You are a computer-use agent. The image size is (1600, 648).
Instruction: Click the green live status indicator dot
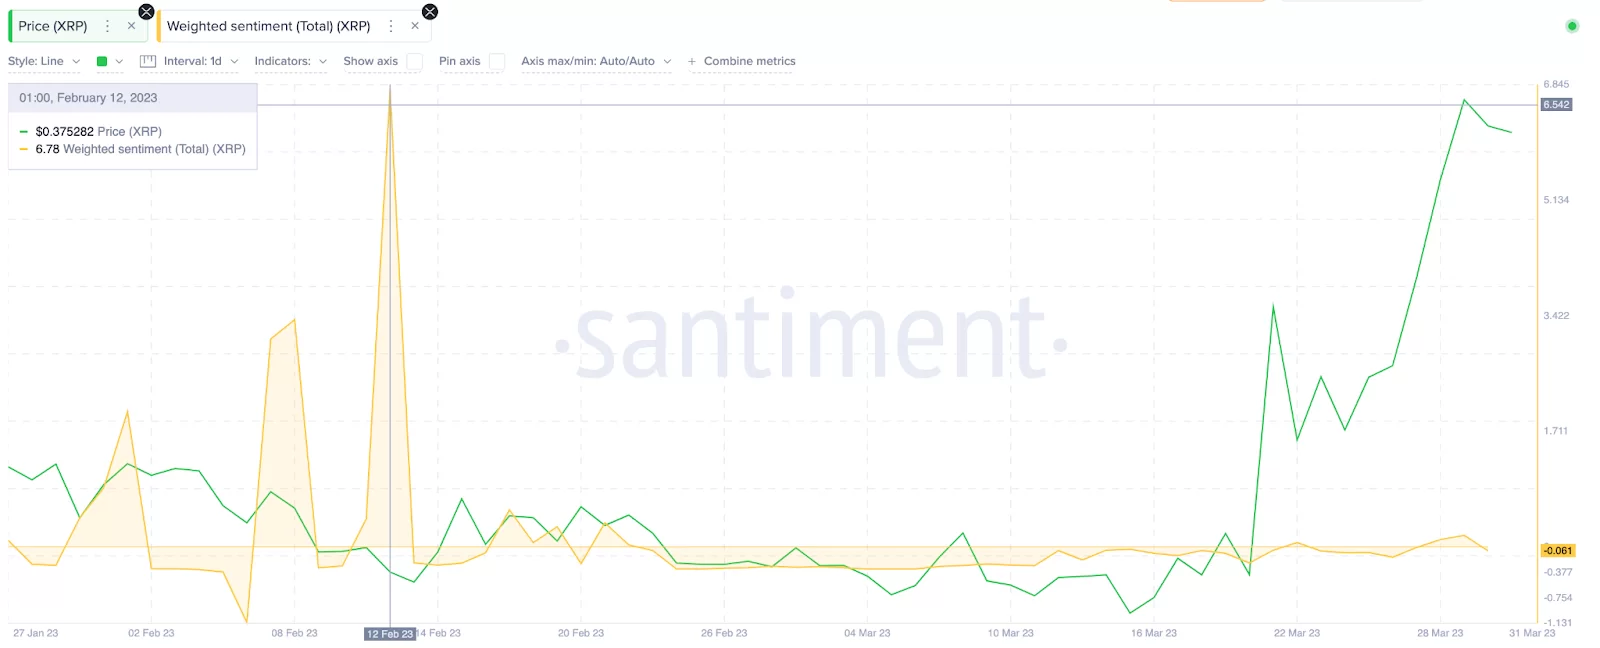point(1572,26)
